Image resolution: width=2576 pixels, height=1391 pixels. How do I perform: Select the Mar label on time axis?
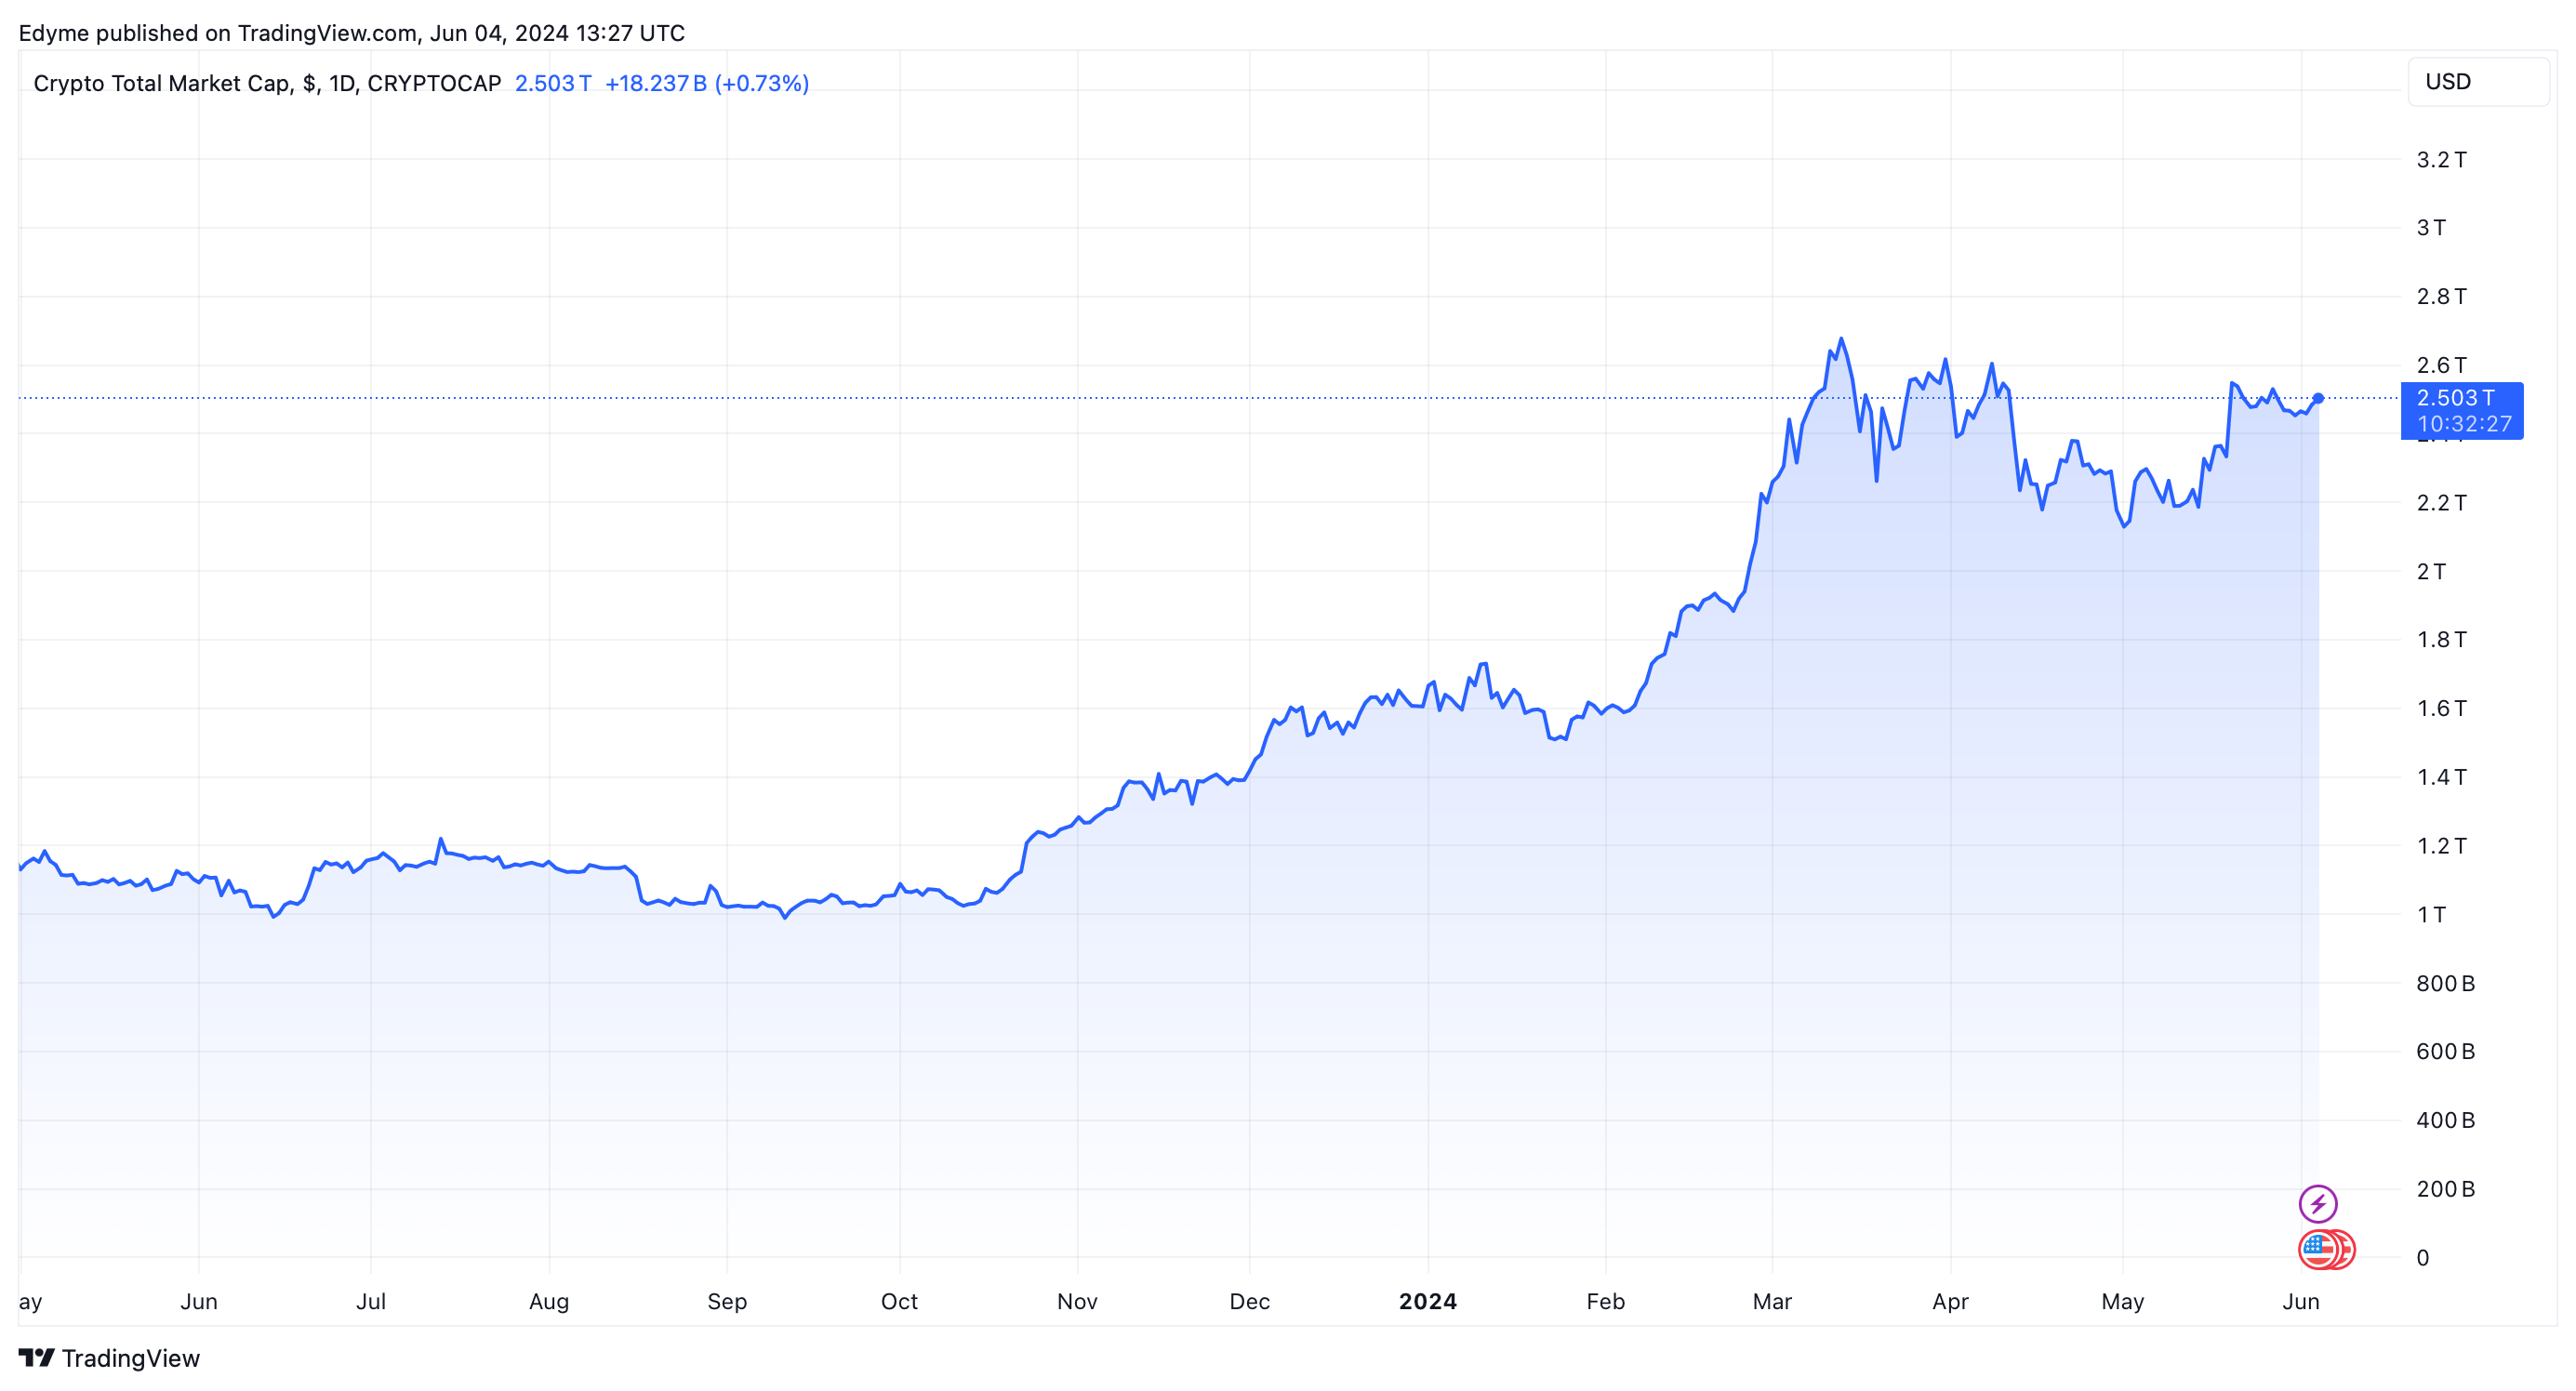coord(1772,1301)
